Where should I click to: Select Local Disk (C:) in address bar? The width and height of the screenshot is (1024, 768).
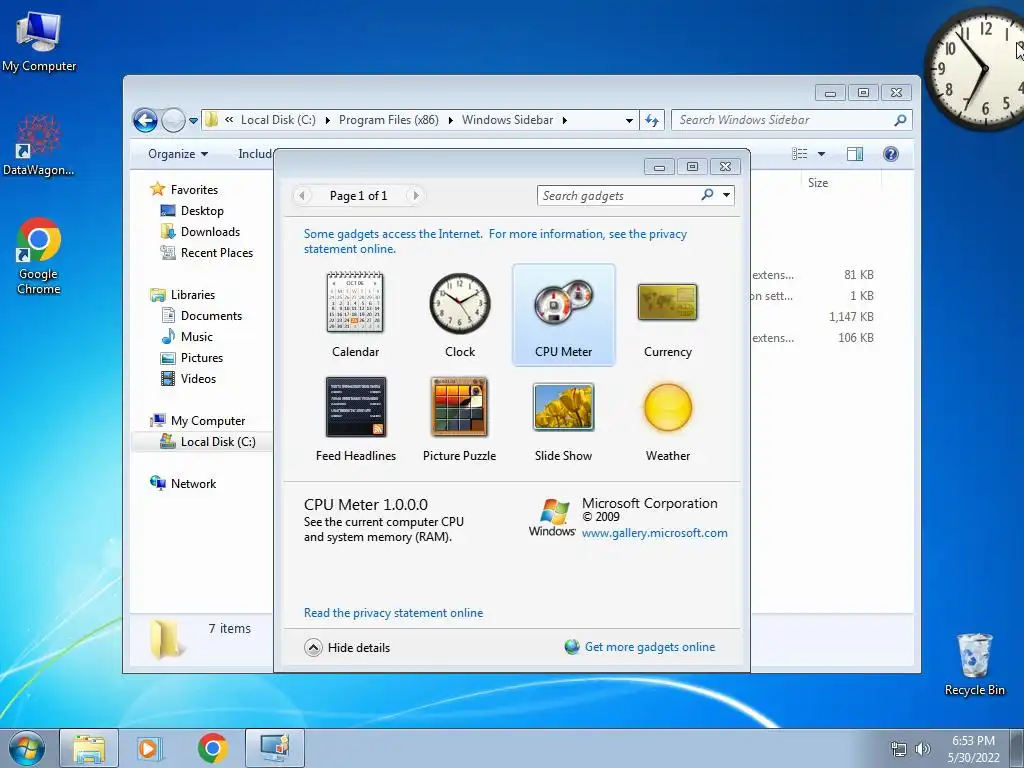pos(278,120)
